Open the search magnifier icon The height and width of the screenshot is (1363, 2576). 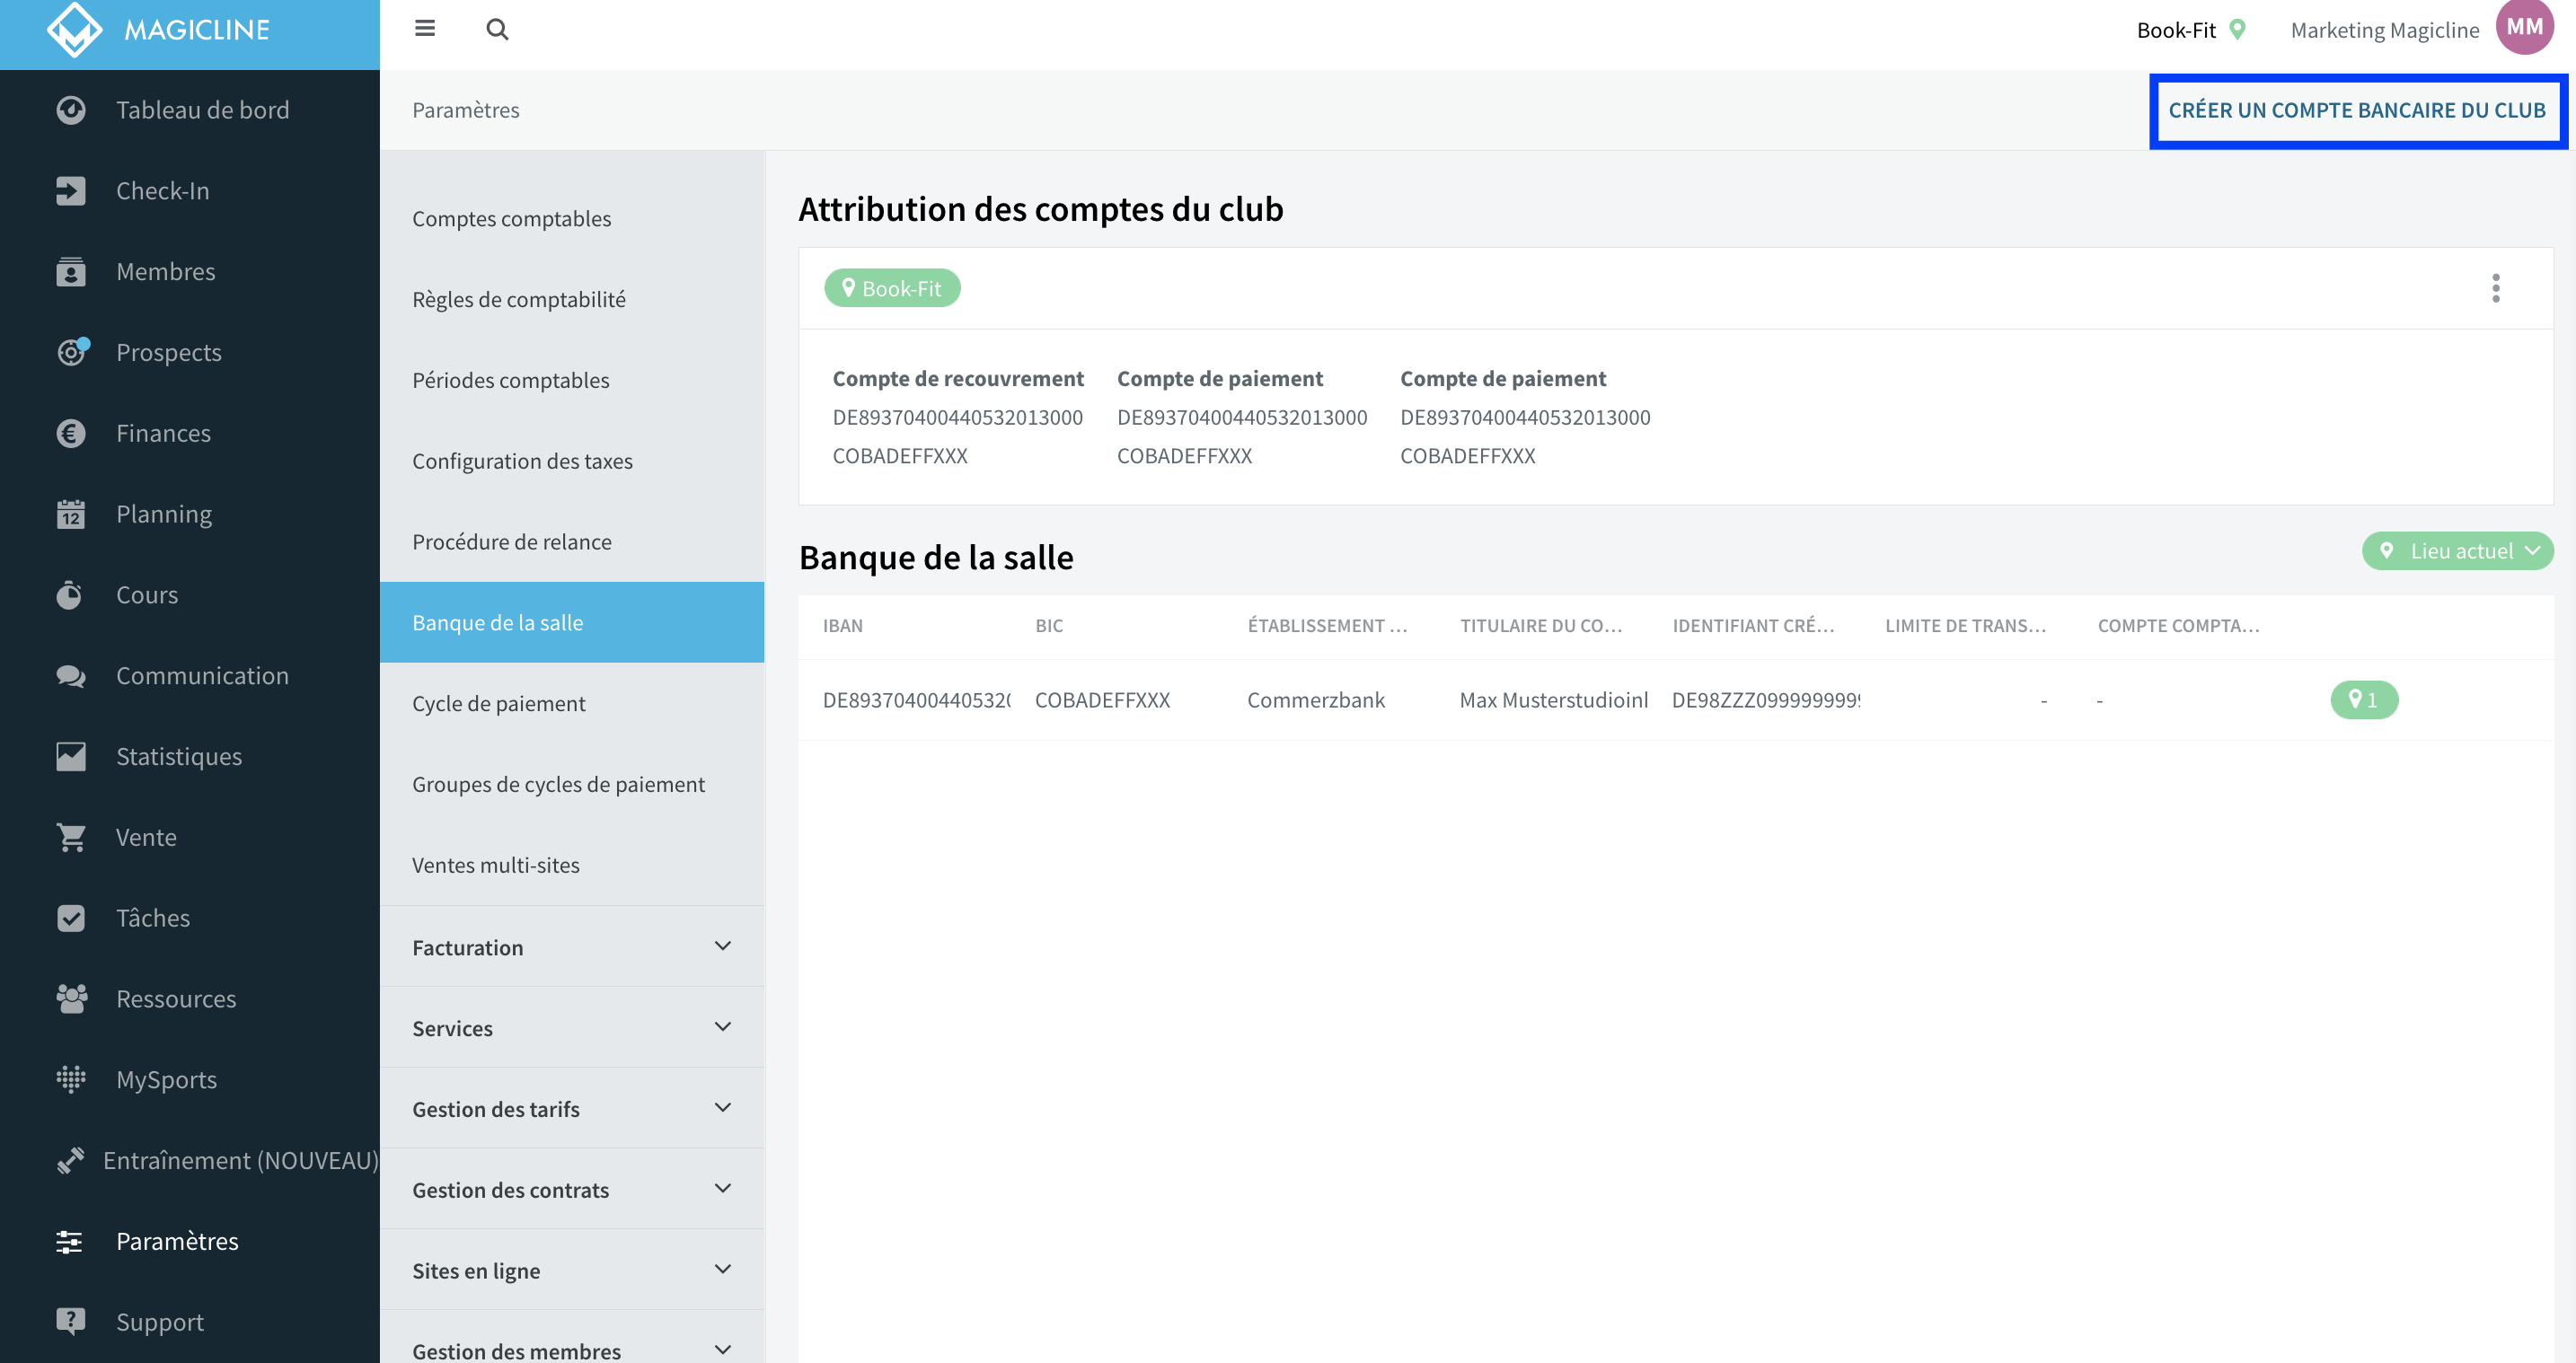tap(497, 30)
